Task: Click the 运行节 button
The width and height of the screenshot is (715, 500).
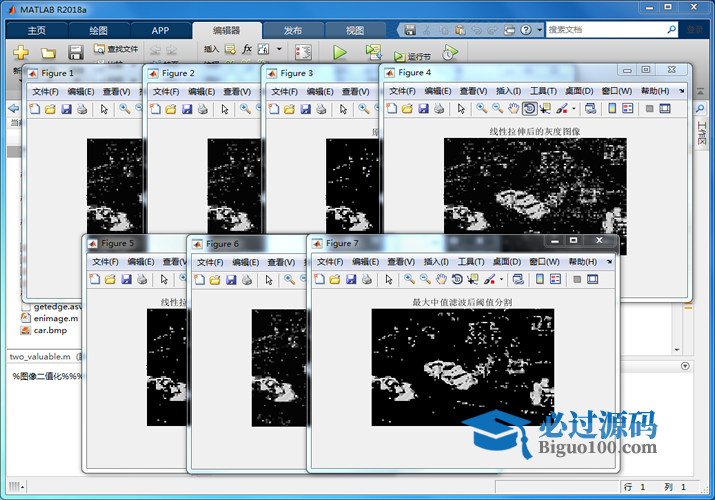Action: (412, 57)
